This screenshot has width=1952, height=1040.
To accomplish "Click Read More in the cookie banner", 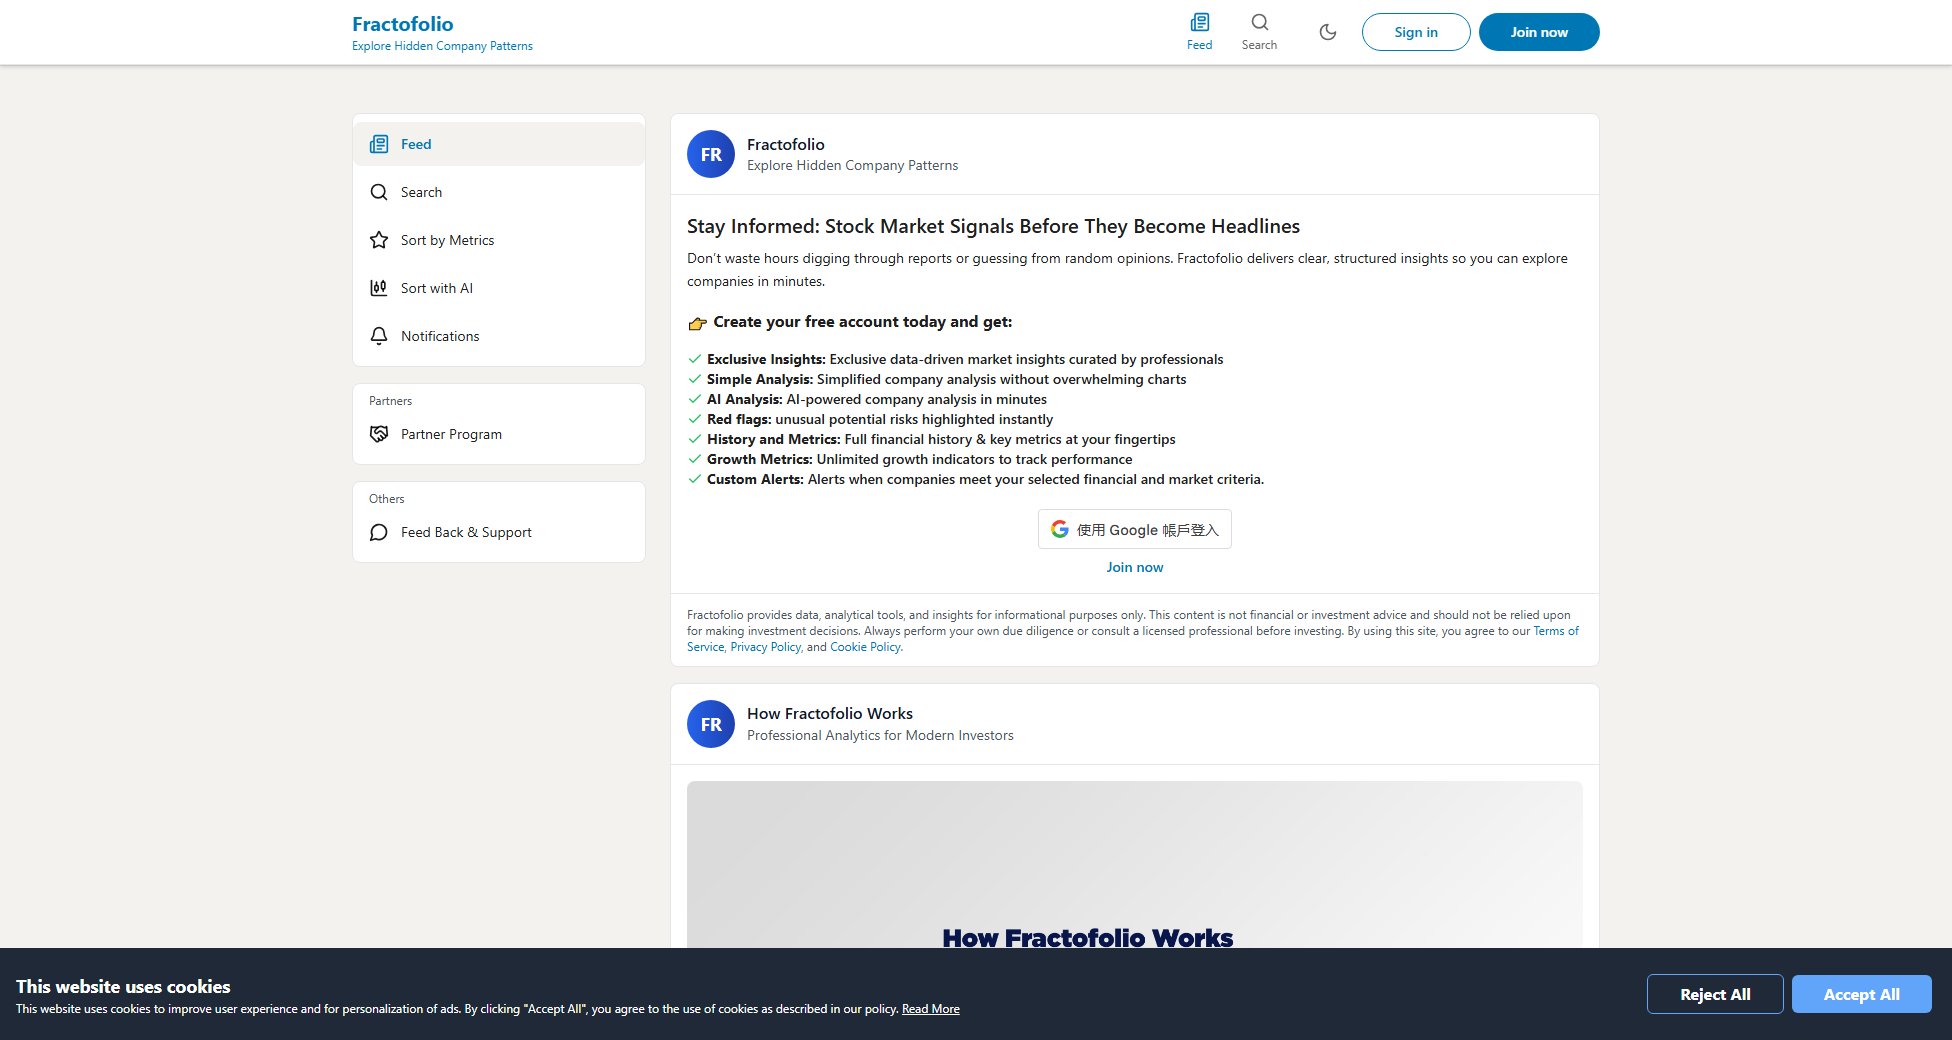I will 930,1008.
